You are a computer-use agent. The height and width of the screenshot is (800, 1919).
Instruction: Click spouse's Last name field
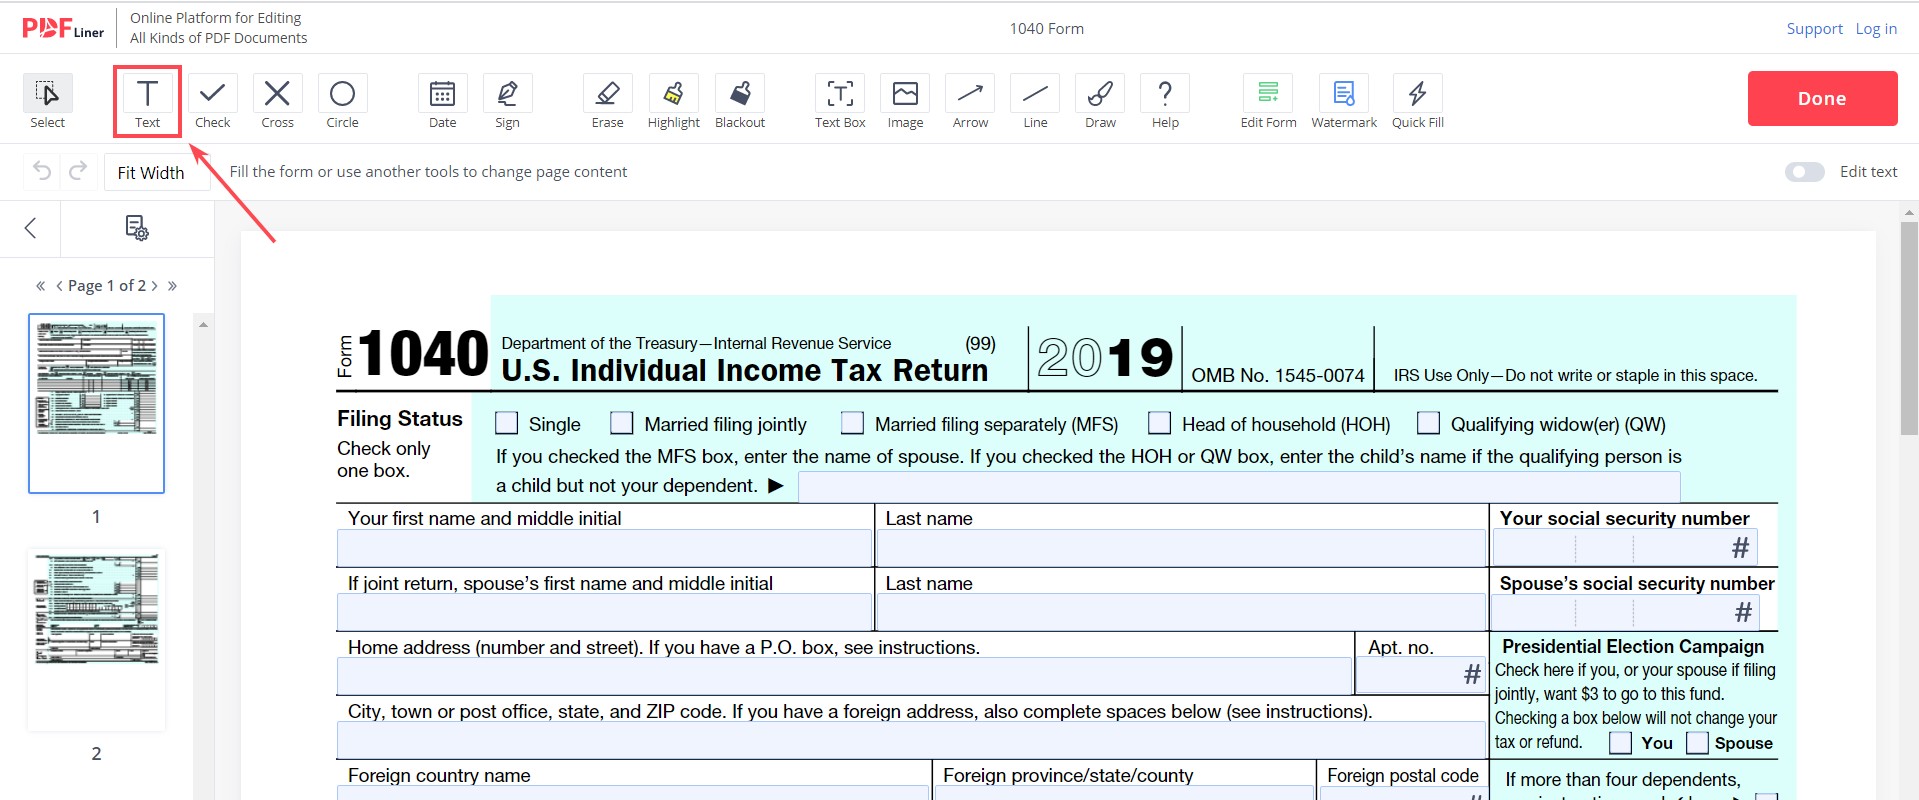pyautogui.click(x=1181, y=612)
